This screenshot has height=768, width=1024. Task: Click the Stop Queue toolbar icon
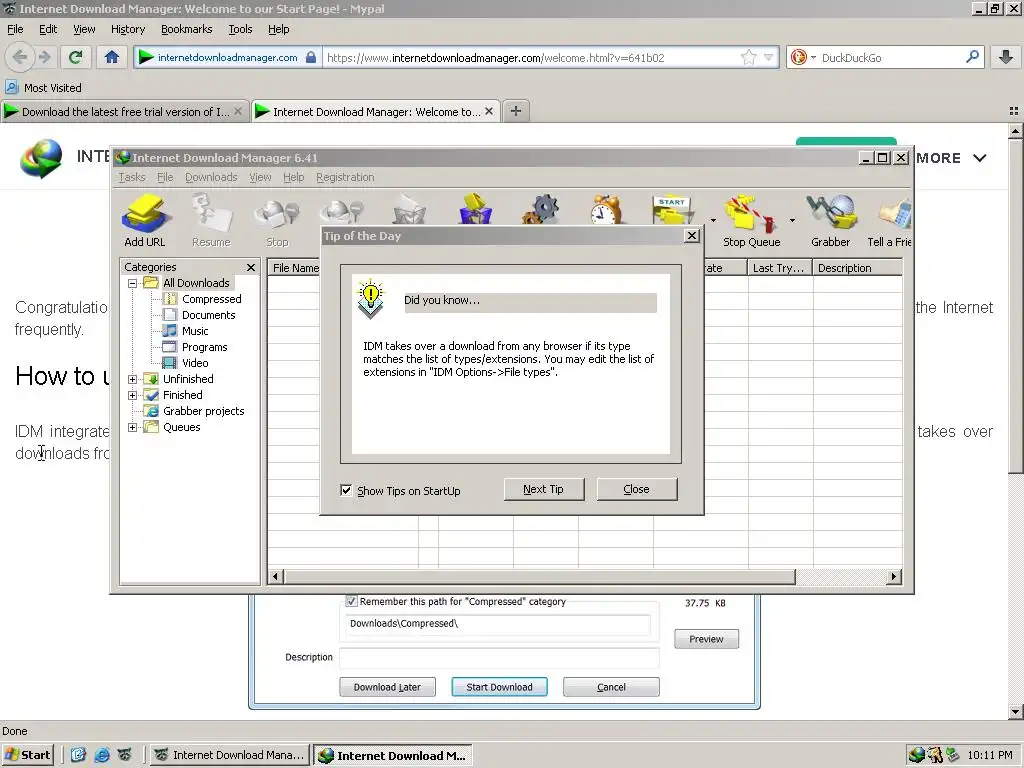(752, 221)
